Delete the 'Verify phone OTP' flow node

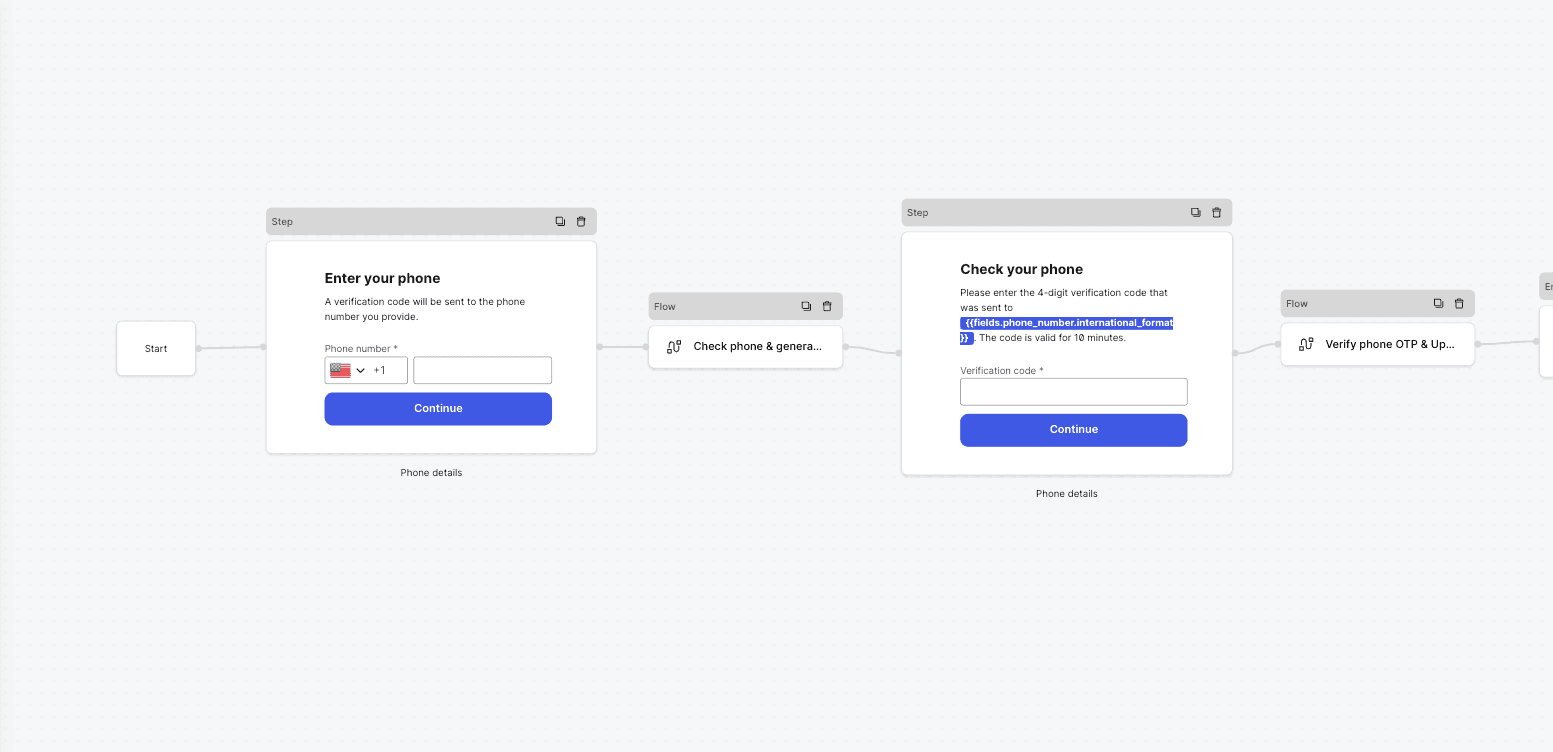[1460, 303]
